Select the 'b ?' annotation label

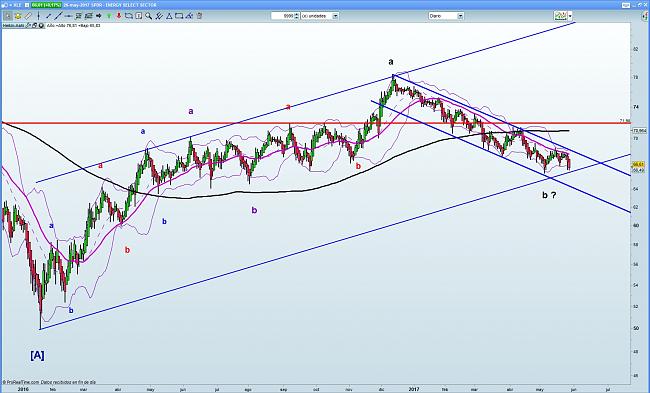(549, 195)
